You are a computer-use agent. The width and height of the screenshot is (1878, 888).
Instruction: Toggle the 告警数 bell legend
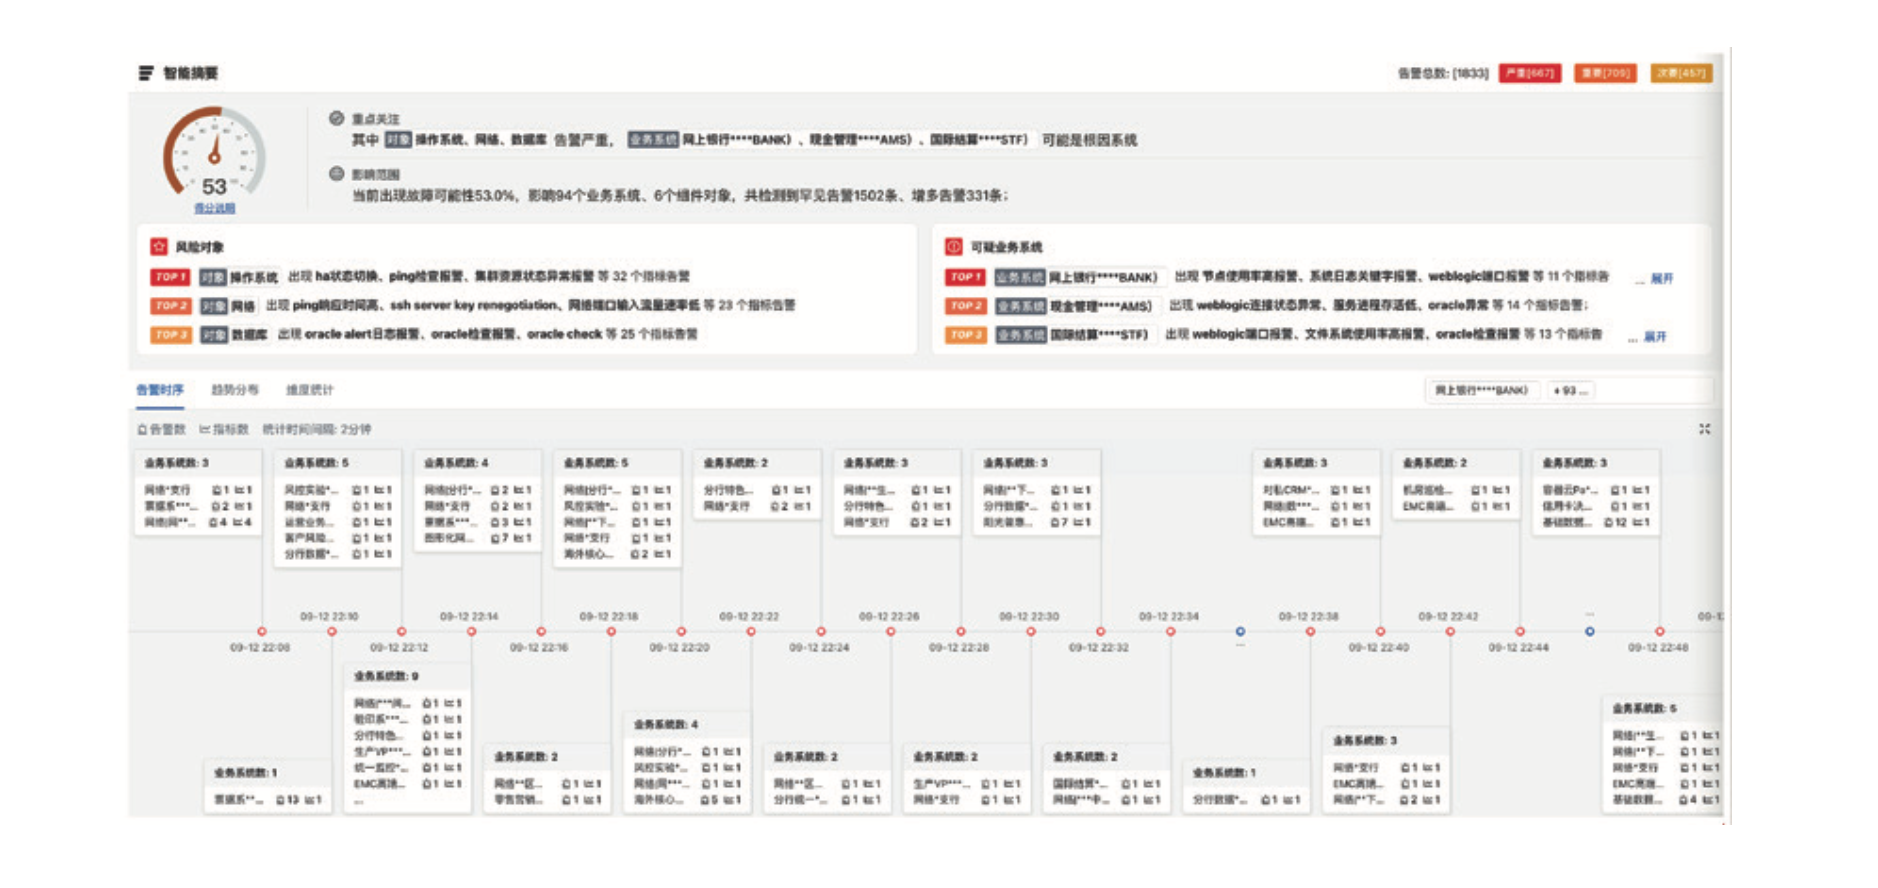(161, 429)
